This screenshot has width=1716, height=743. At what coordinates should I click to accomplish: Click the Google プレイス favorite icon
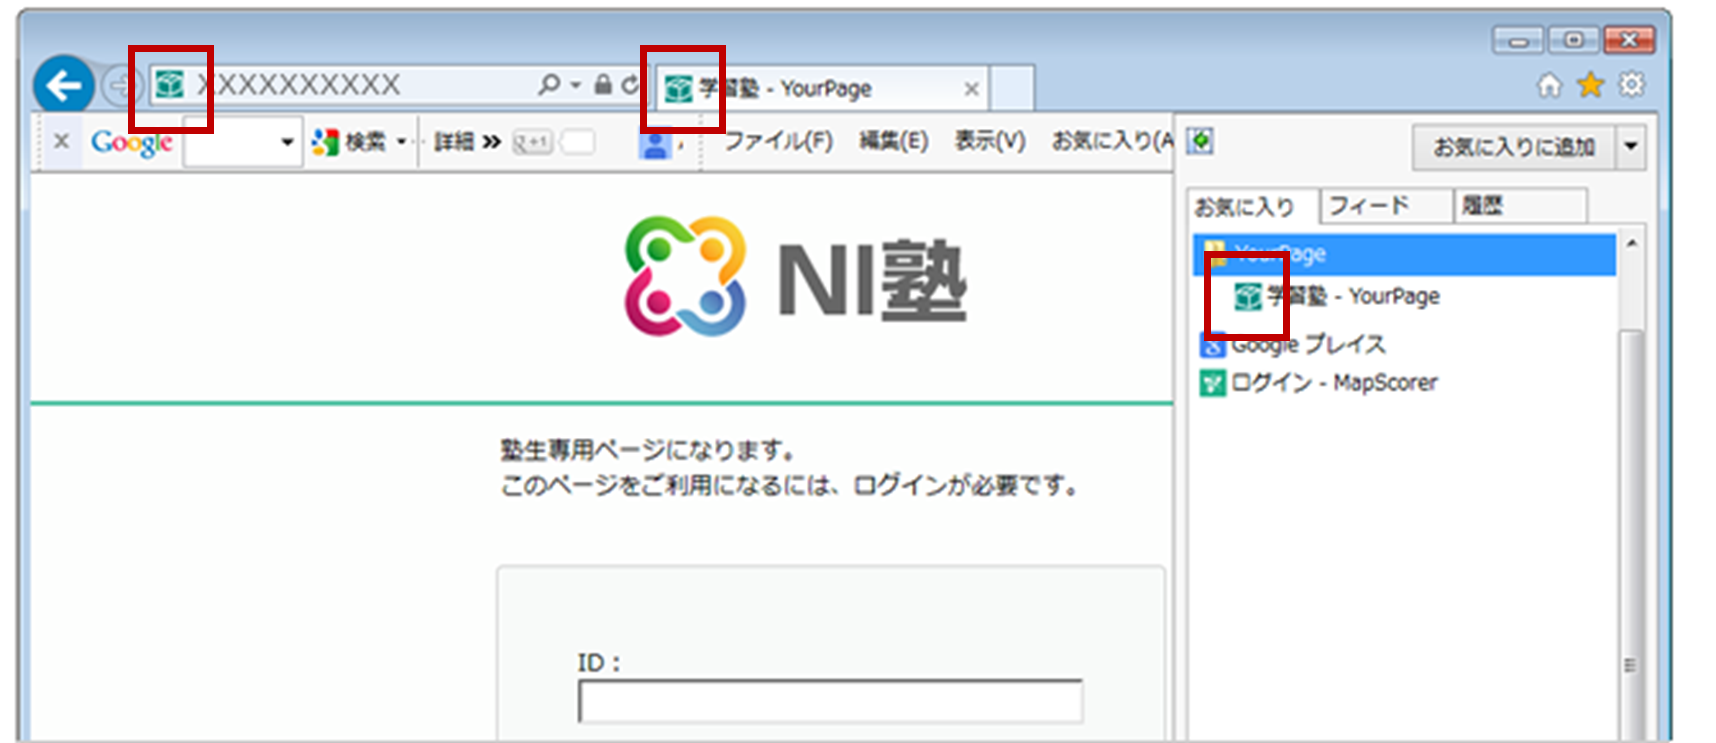coord(1213,345)
